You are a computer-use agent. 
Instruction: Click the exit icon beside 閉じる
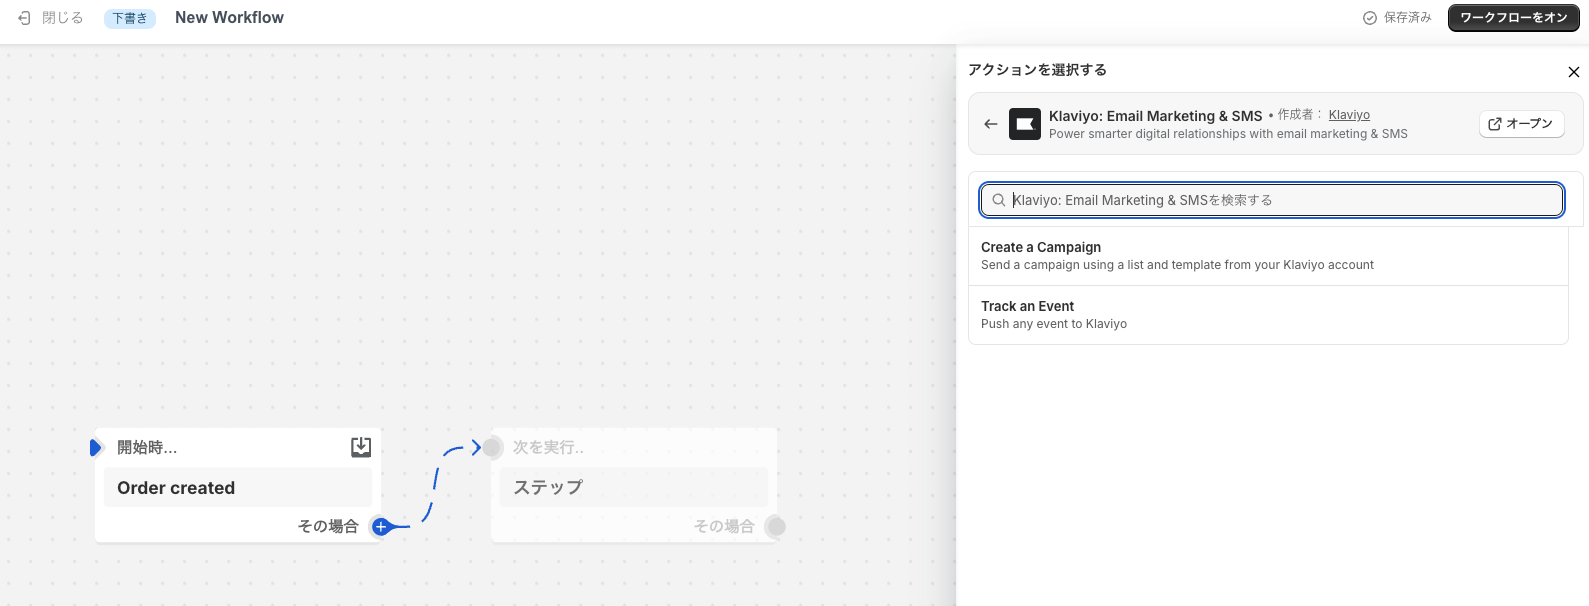pyautogui.click(x=25, y=18)
